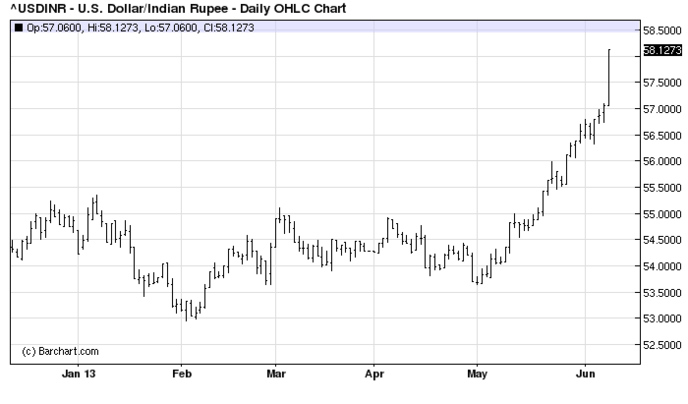Click the 57.0000 price axis label
688x404 pixels.
[663, 109]
